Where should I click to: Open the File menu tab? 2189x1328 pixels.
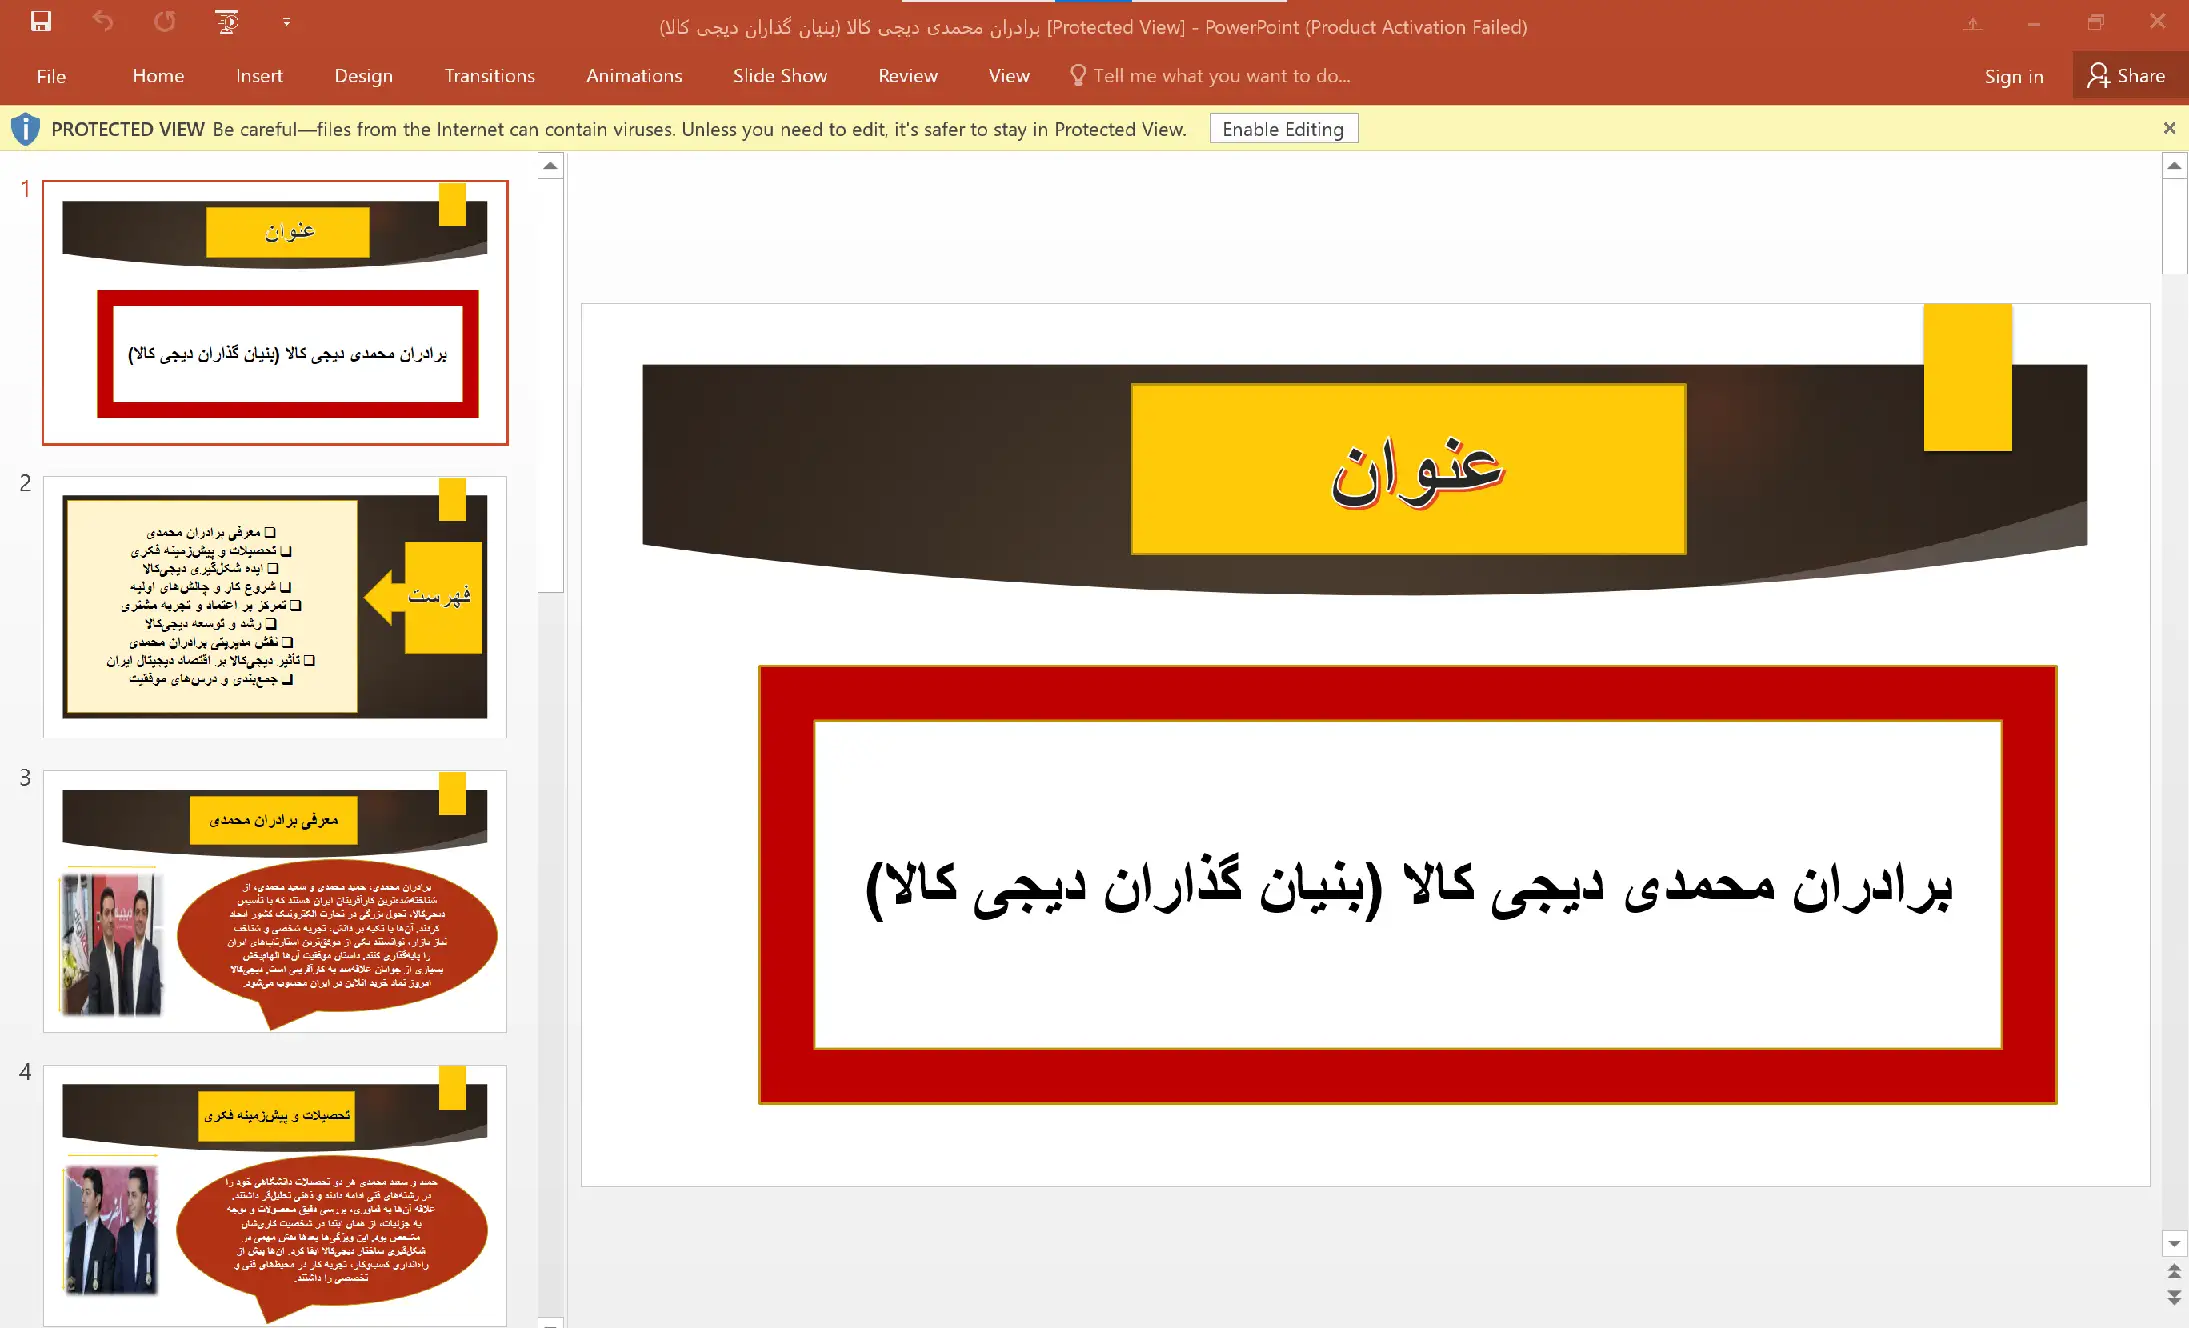51,76
